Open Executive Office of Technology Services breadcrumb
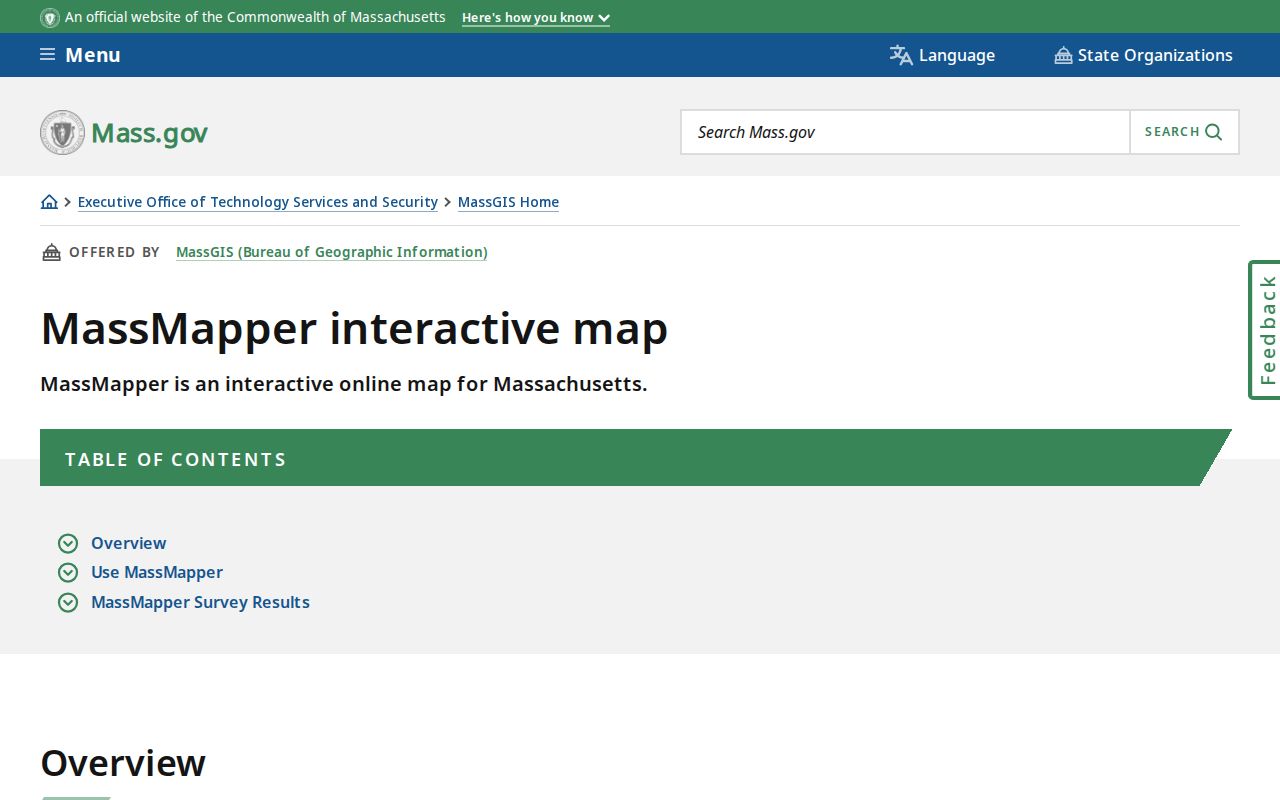Screen dimensions: 1280x800 tap(258, 202)
